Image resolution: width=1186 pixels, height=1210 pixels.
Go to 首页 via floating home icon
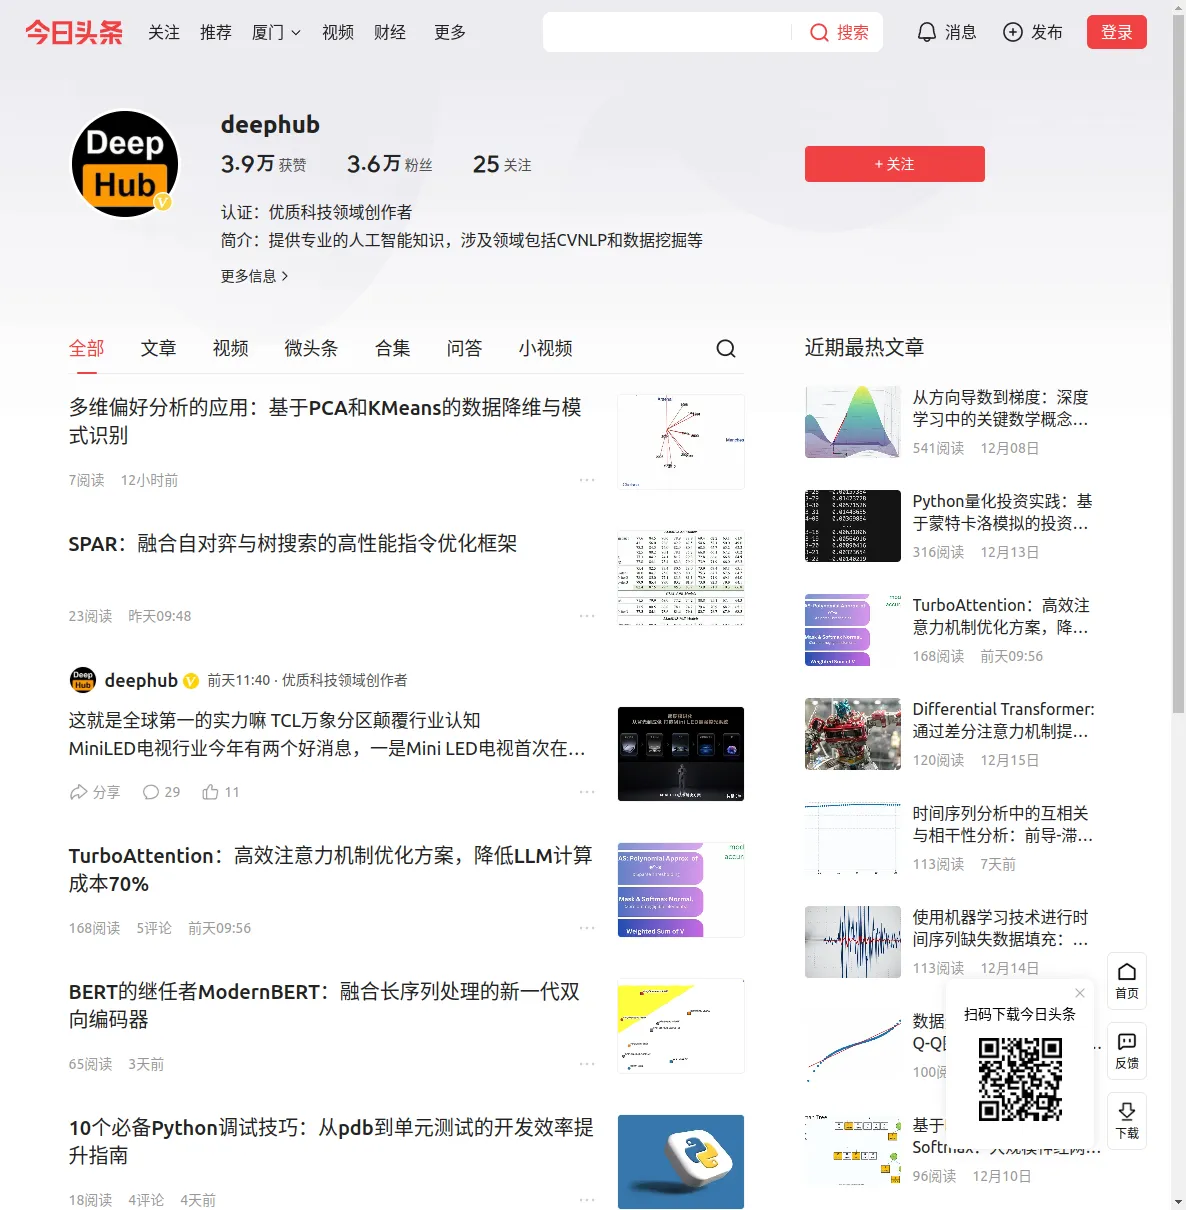1127,981
